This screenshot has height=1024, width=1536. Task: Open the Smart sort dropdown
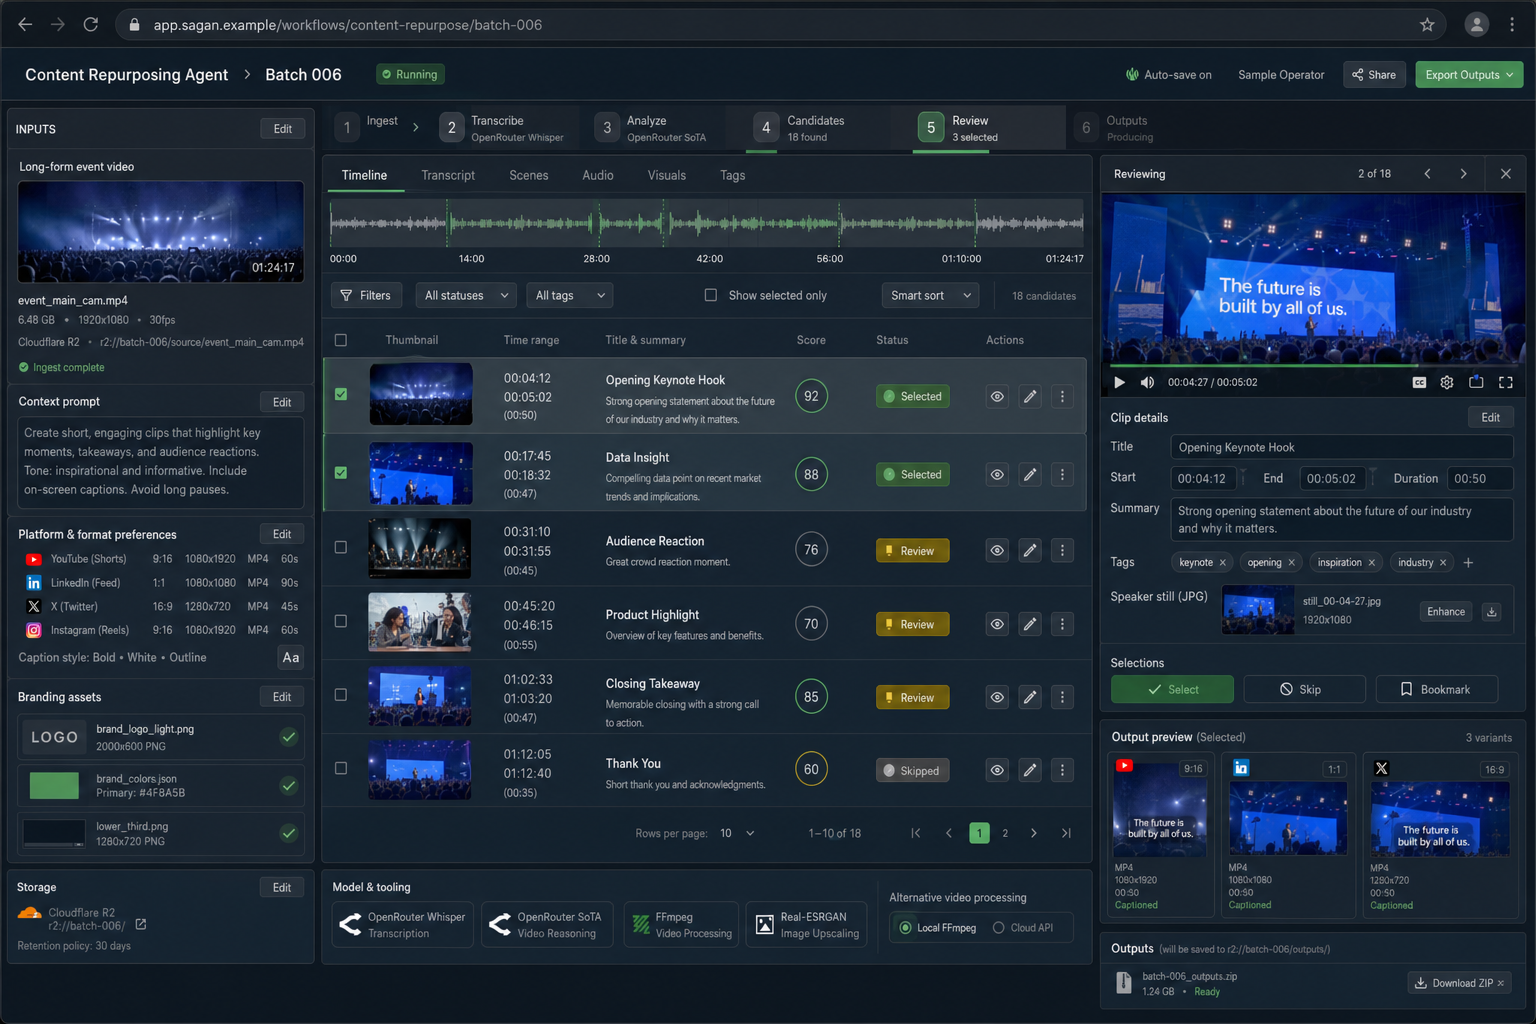point(930,296)
